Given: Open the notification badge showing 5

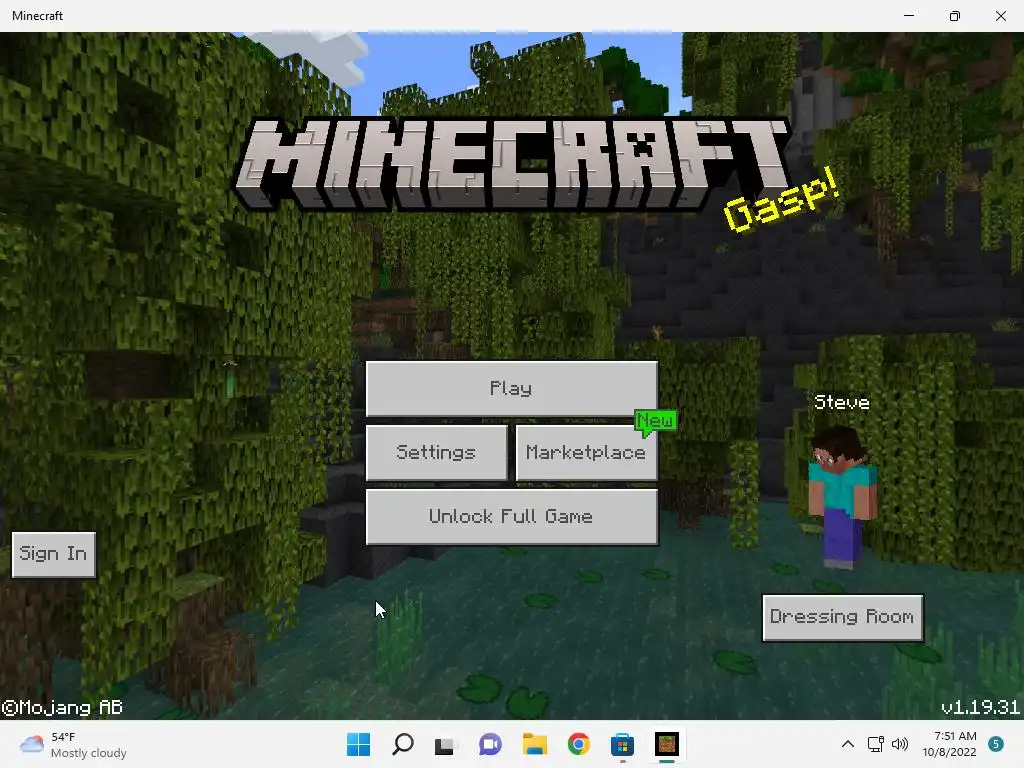Looking at the screenshot, I should (996, 744).
